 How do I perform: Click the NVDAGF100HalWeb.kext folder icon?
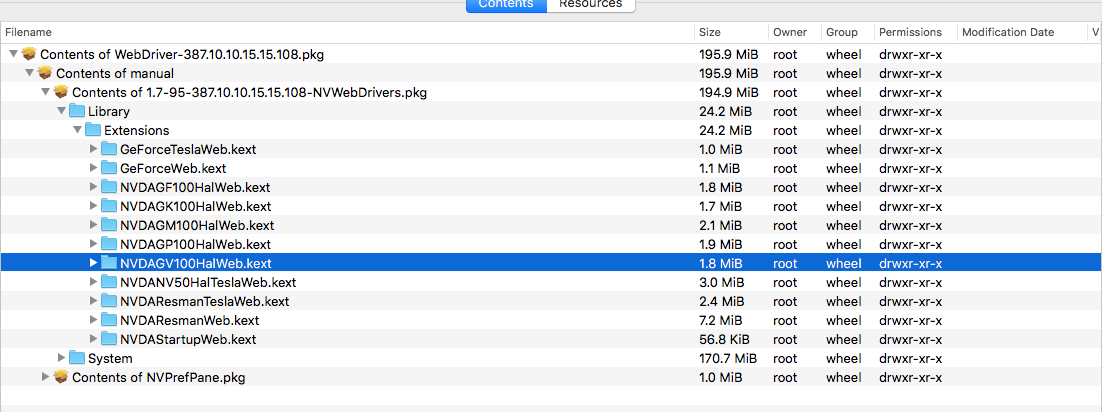click(109, 187)
